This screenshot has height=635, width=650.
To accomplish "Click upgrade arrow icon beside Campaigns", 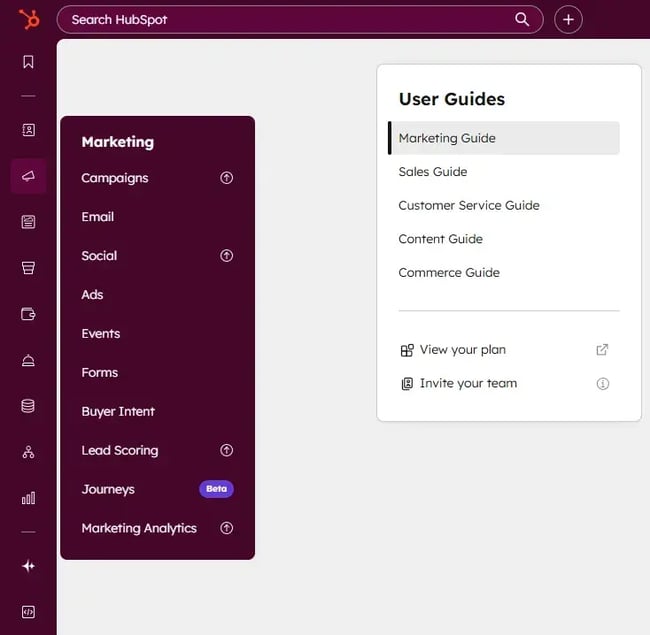I will [226, 178].
